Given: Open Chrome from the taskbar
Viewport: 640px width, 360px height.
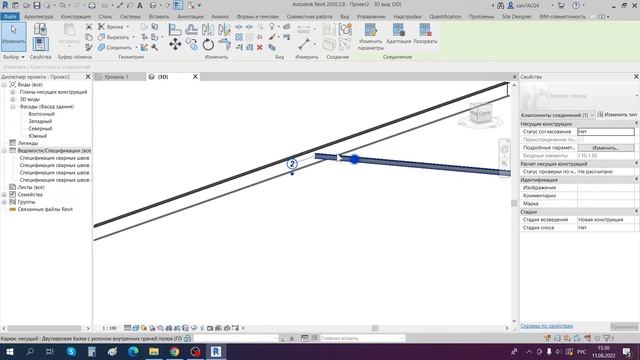Looking at the screenshot, I should [175, 351].
